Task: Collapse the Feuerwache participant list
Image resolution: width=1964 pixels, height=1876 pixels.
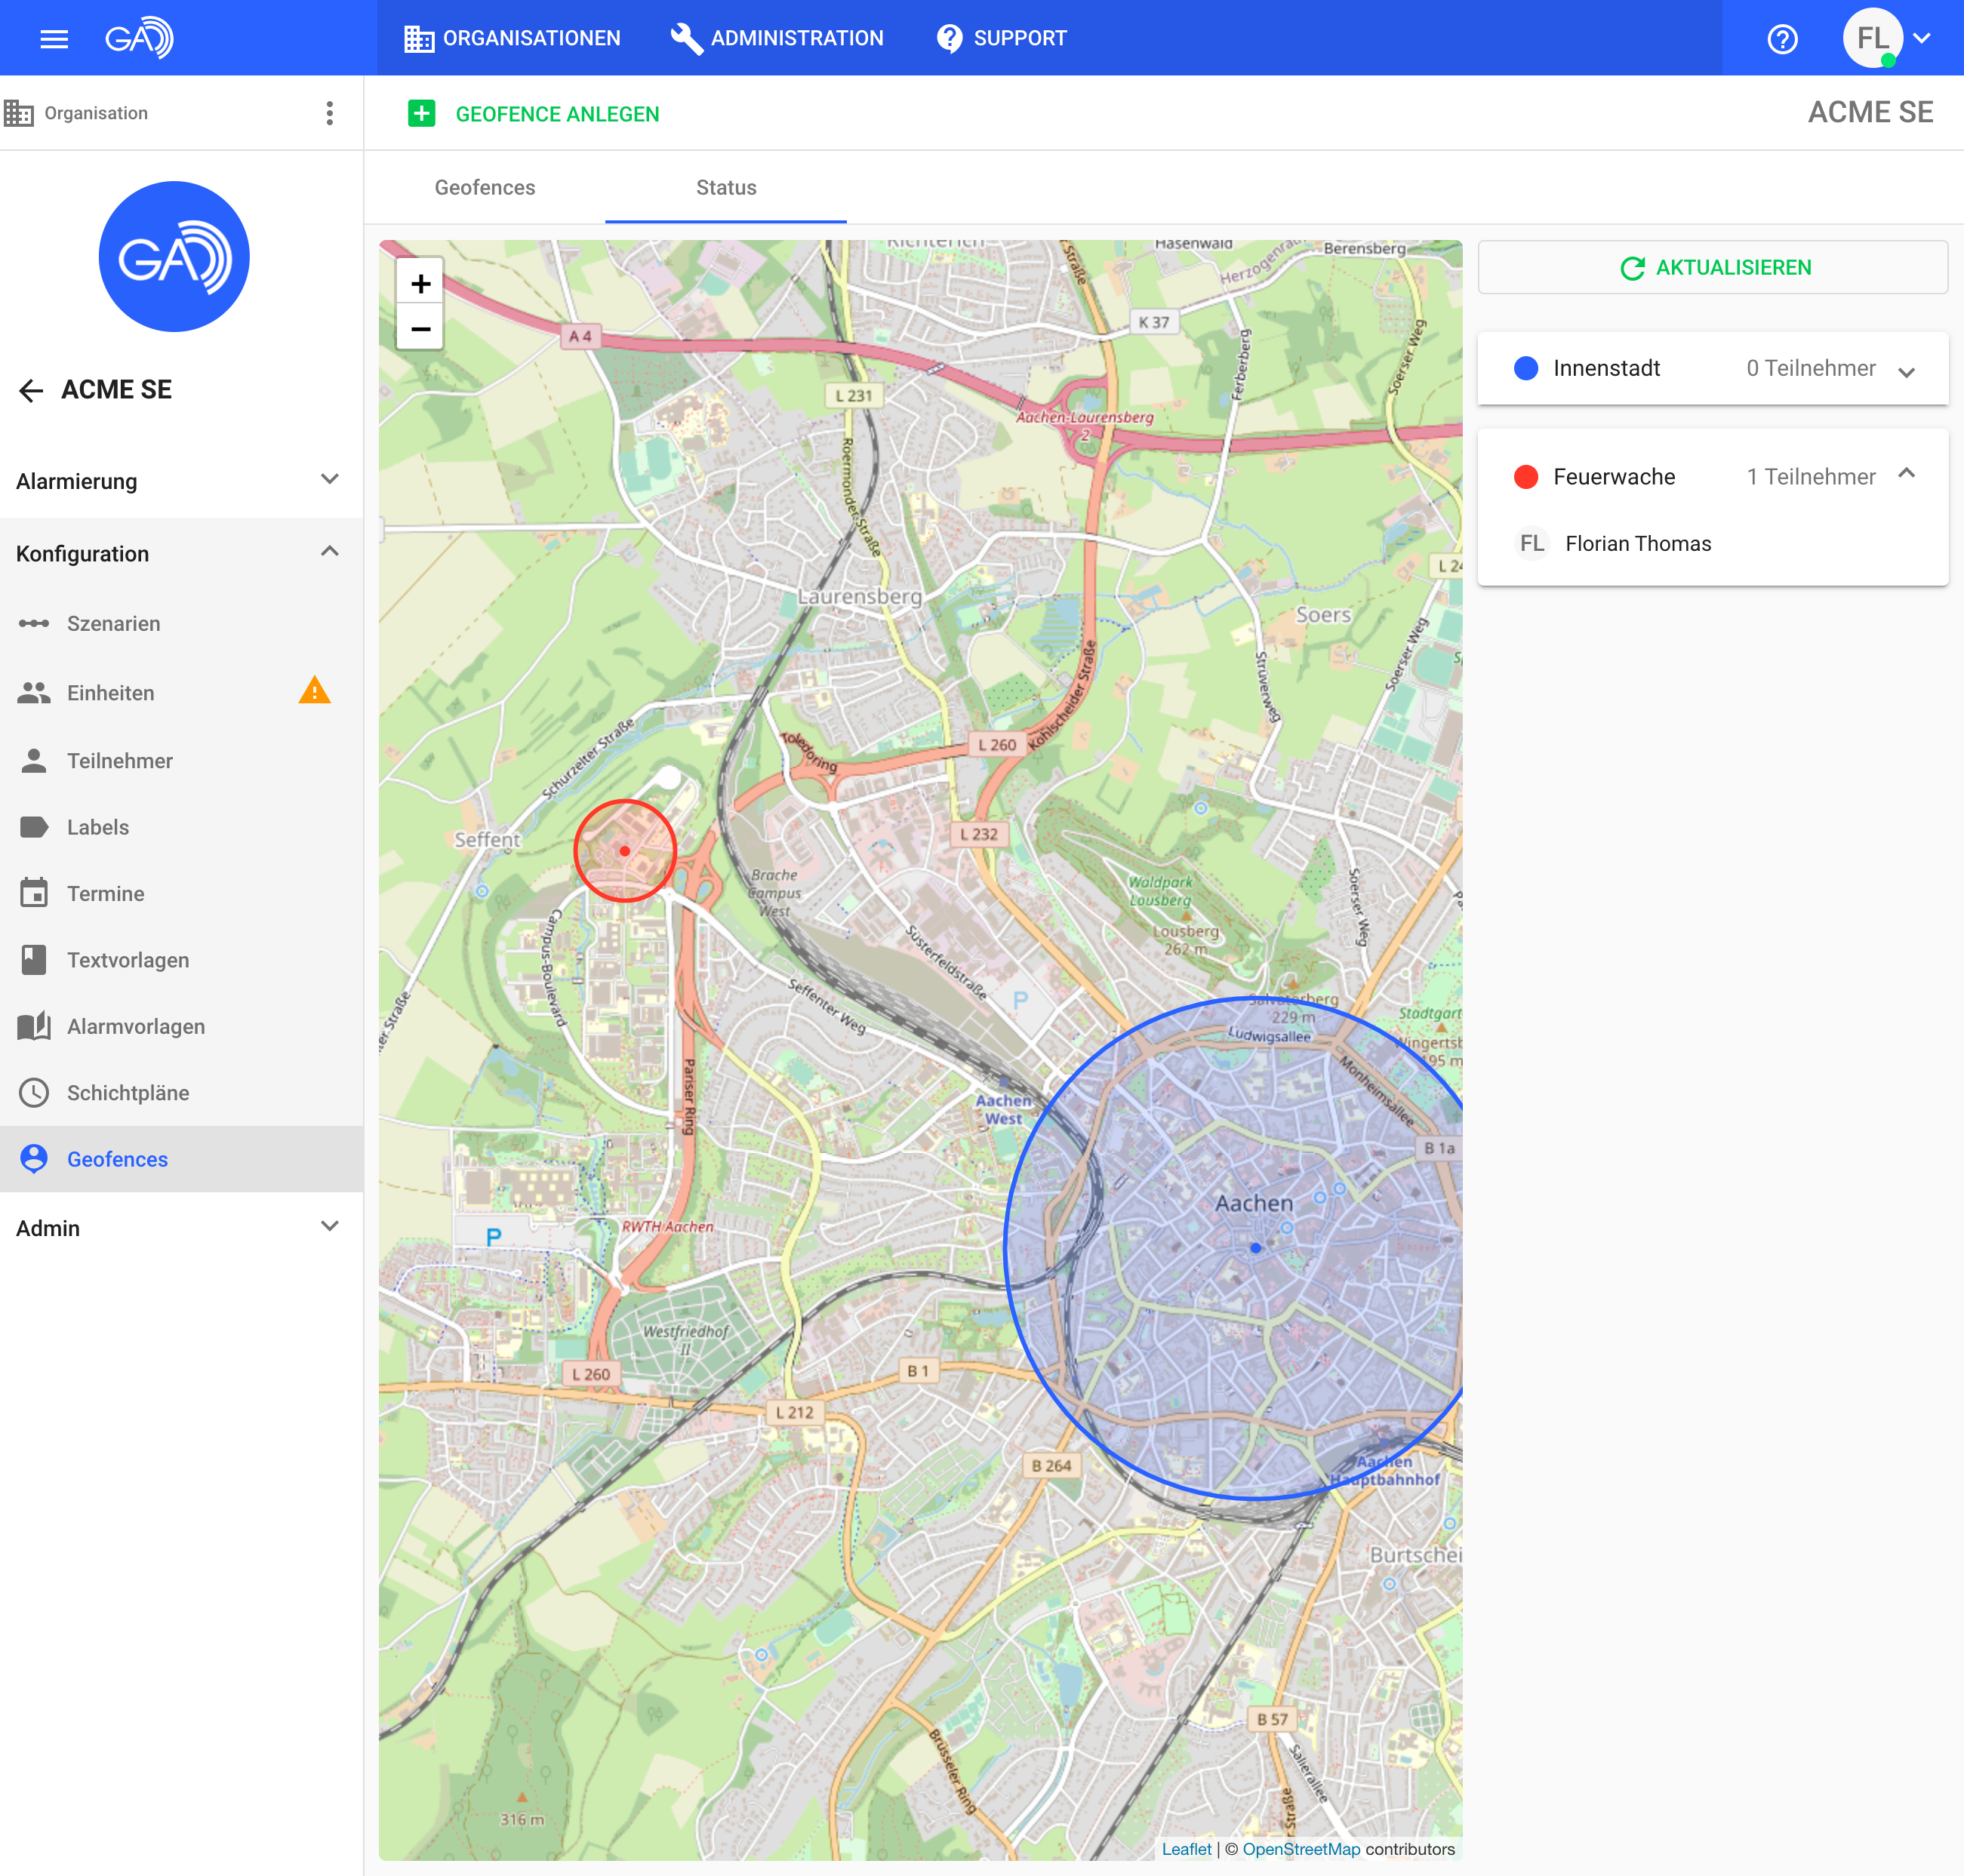Action: pyautogui.click(x=1906, y=475)
